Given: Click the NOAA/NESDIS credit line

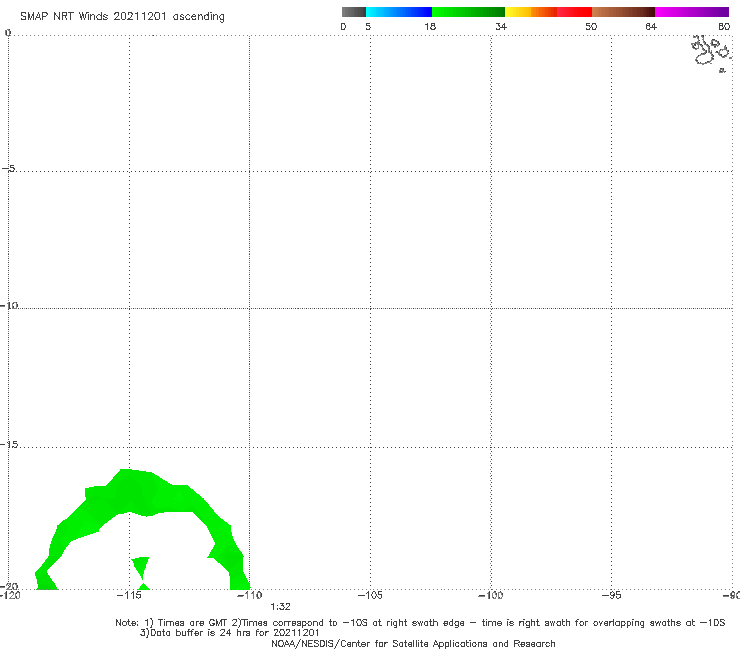Looking at the screenshot, I should point(413,643).
